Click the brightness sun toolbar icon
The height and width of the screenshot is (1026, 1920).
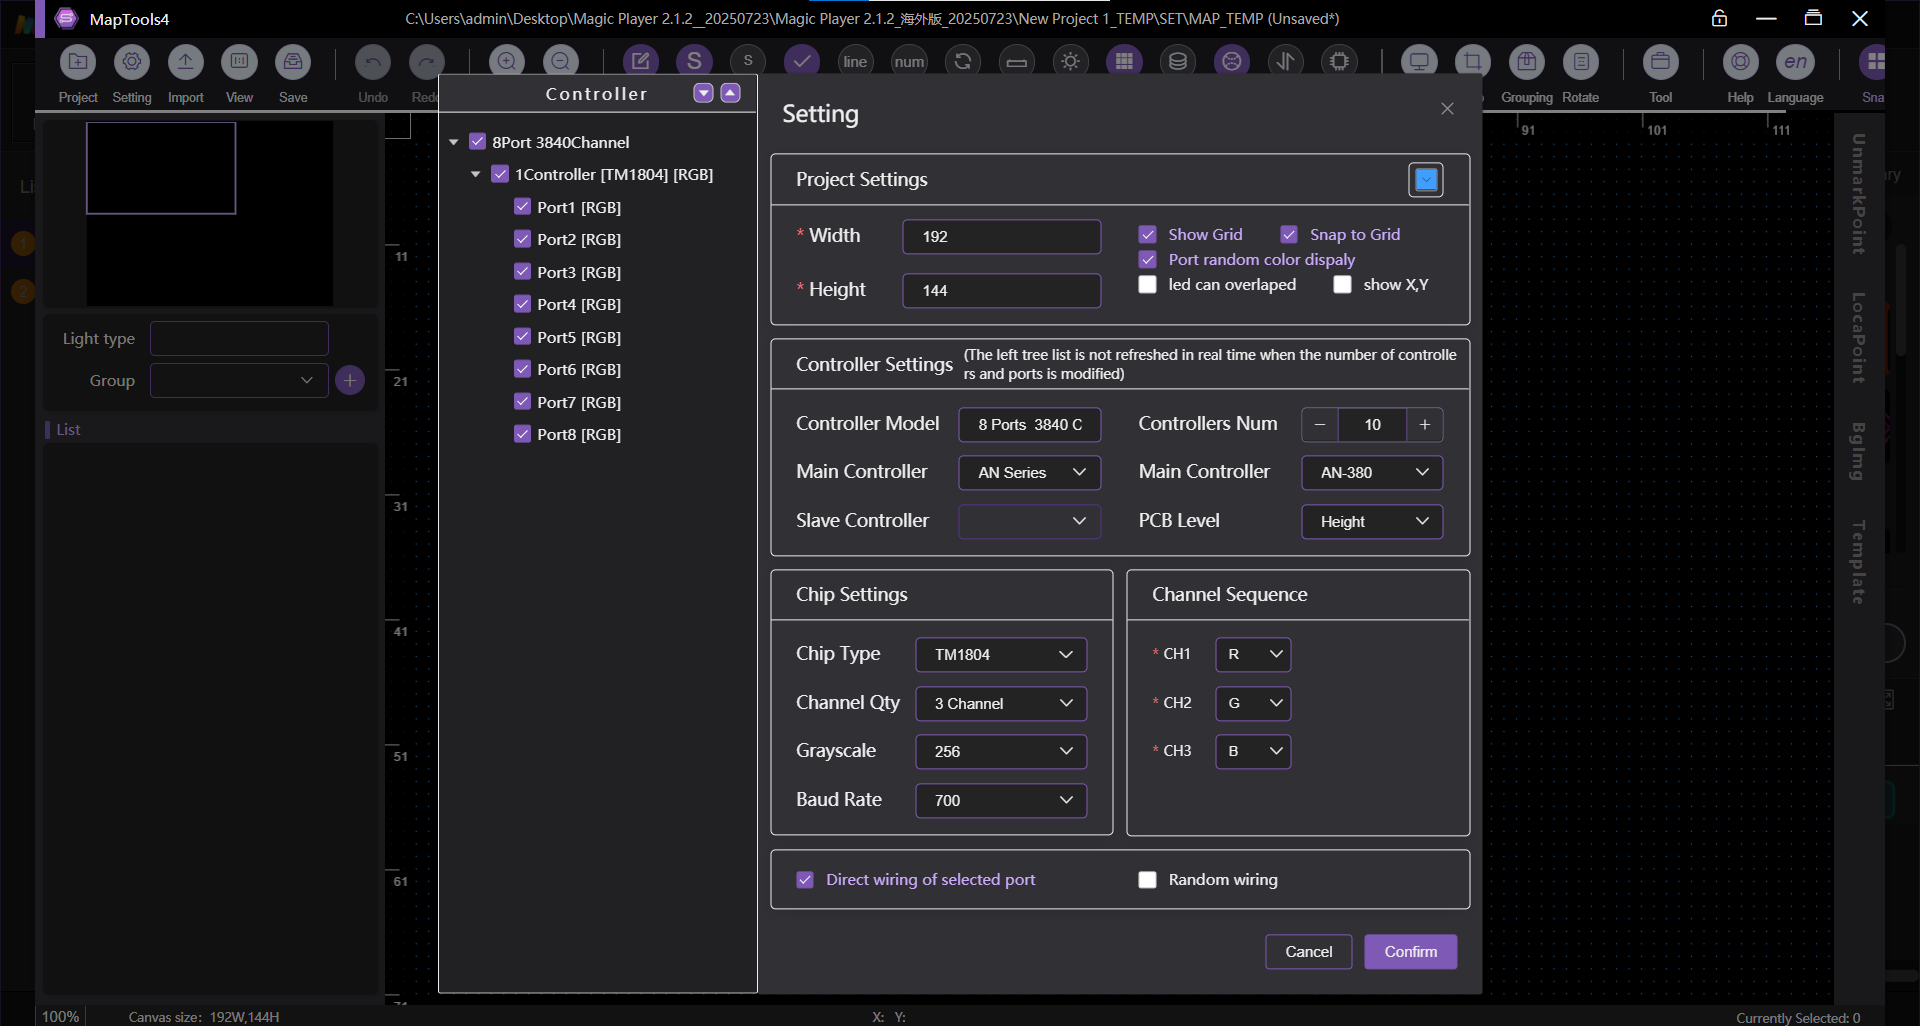tap(1071, 61)
